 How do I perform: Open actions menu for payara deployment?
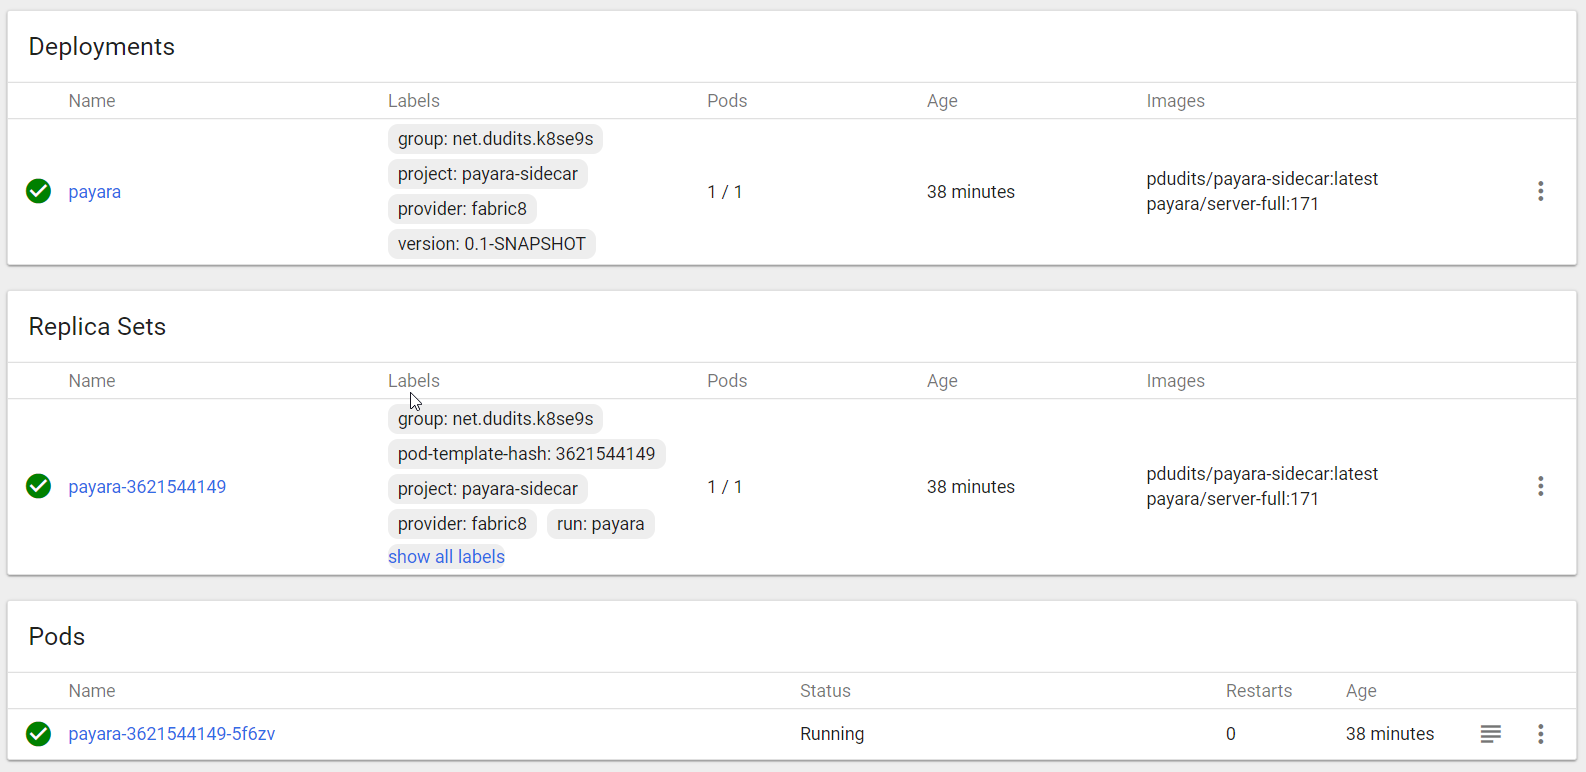(1540, 191)
